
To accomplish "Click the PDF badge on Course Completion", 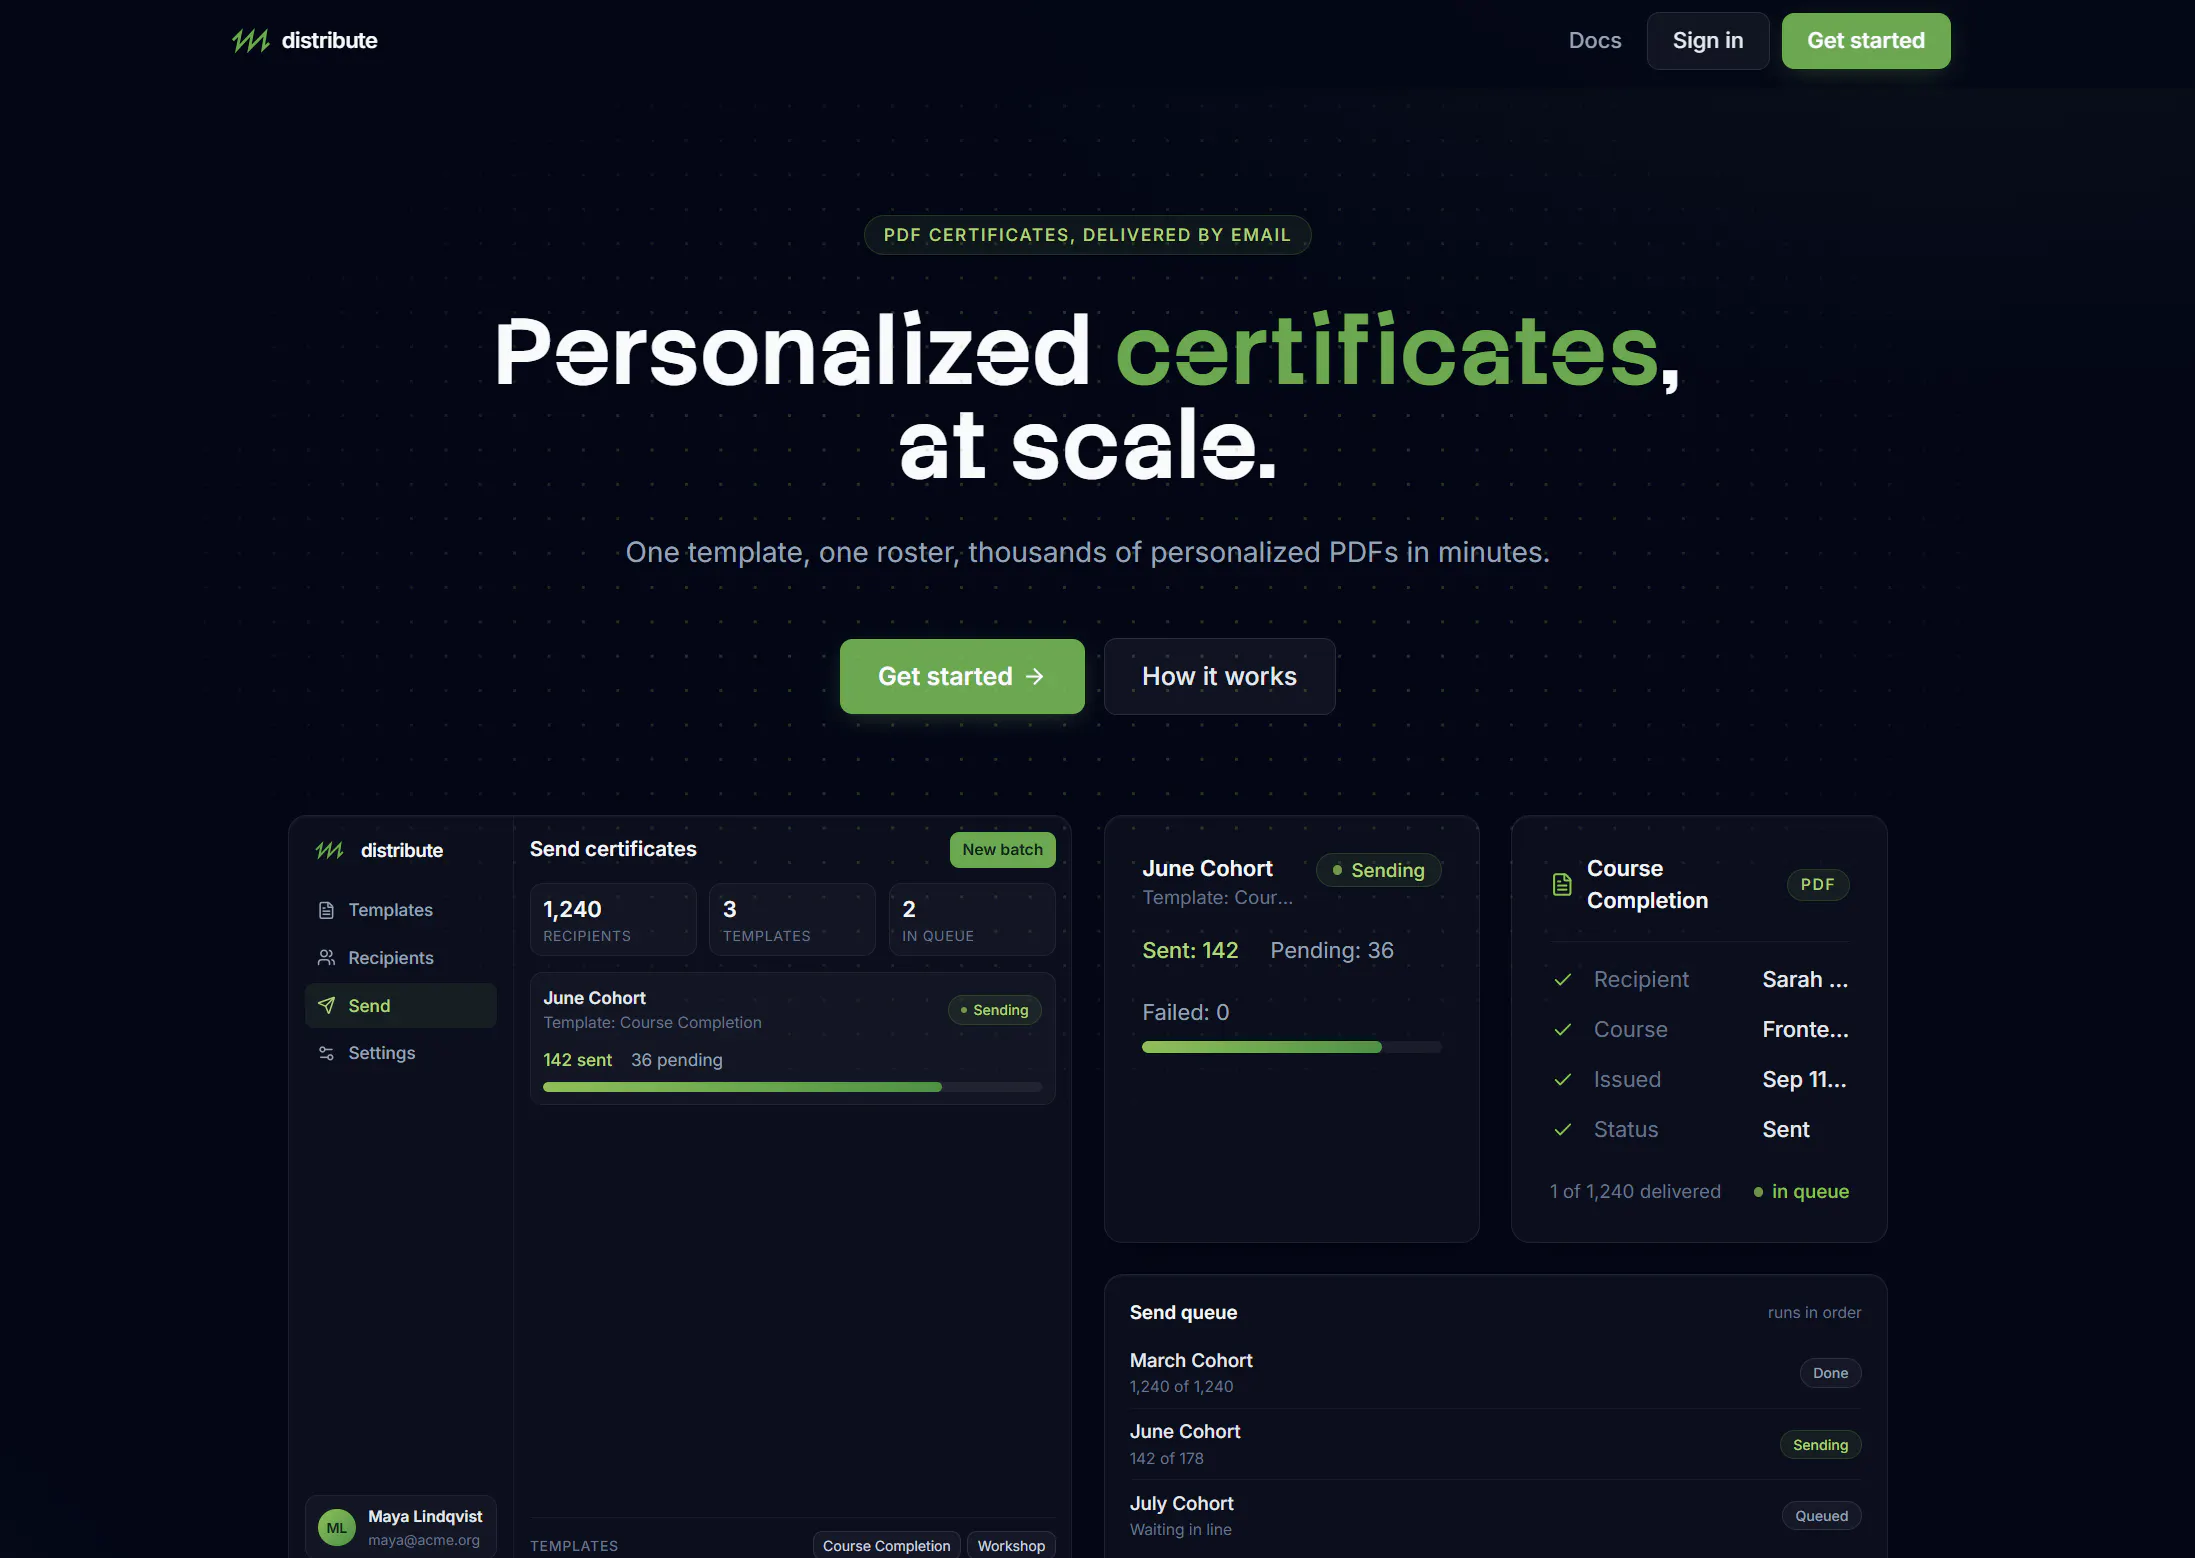I will point(1817,885).
